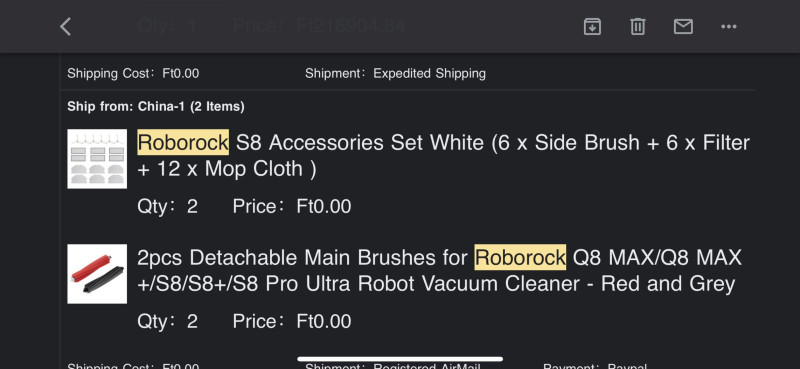Open the red and grey brushes thumbnail

click(x=97, y=274)
